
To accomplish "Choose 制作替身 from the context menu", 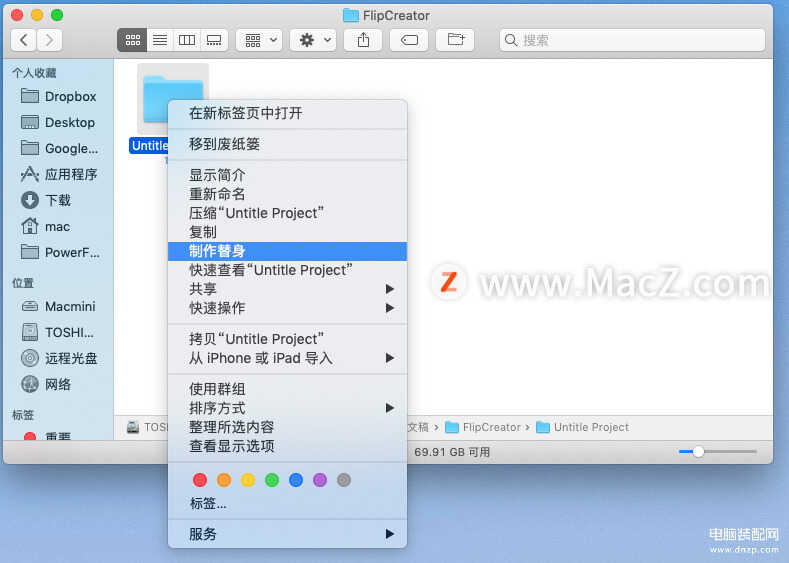I will coord(287,251).
